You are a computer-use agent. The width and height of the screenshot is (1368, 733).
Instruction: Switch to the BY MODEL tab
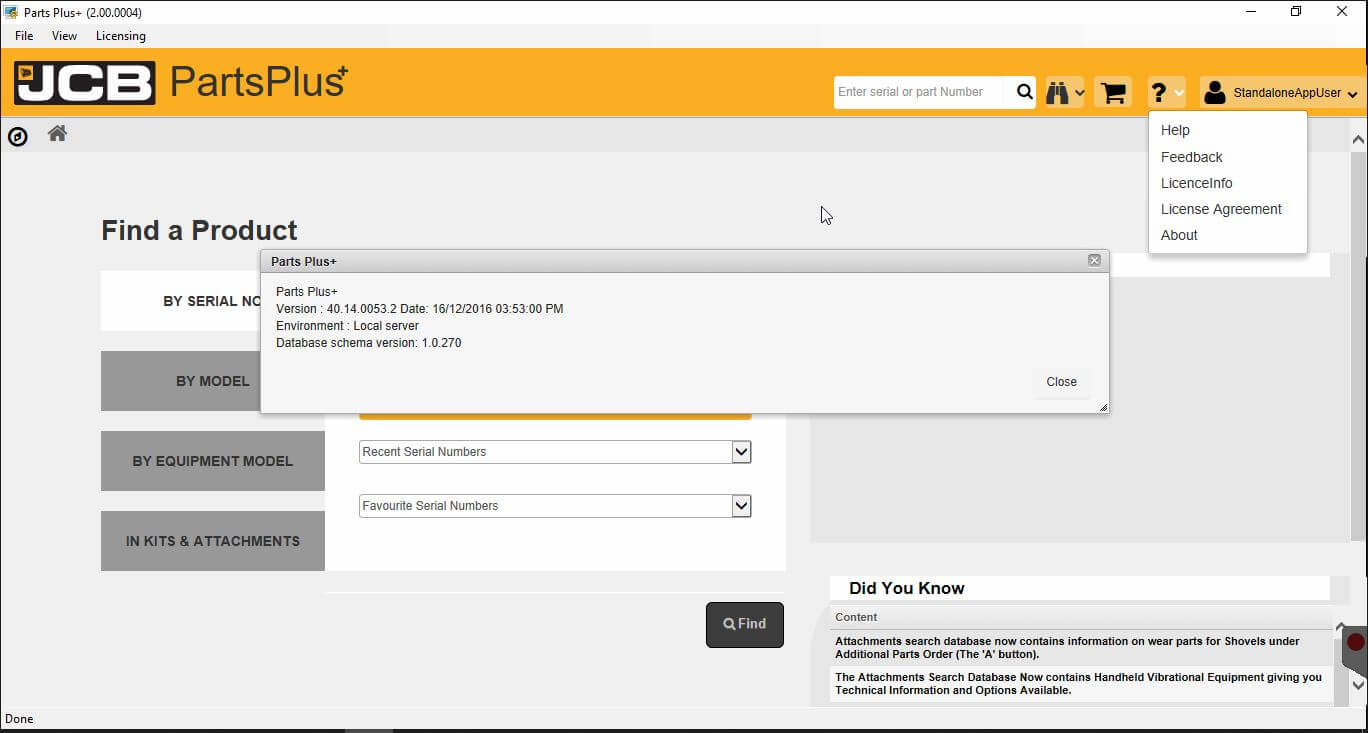(x=212, y=381)
